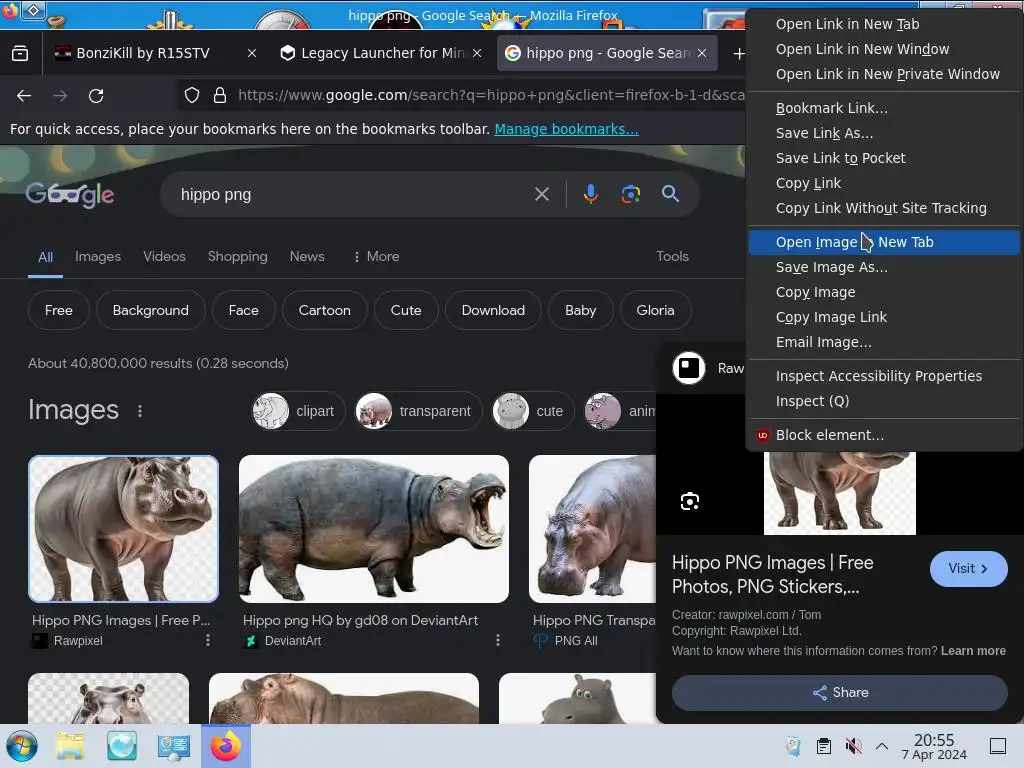Choose Open Link in New Window
Viewport: 1024px width, 768px height.
(884, 49)
